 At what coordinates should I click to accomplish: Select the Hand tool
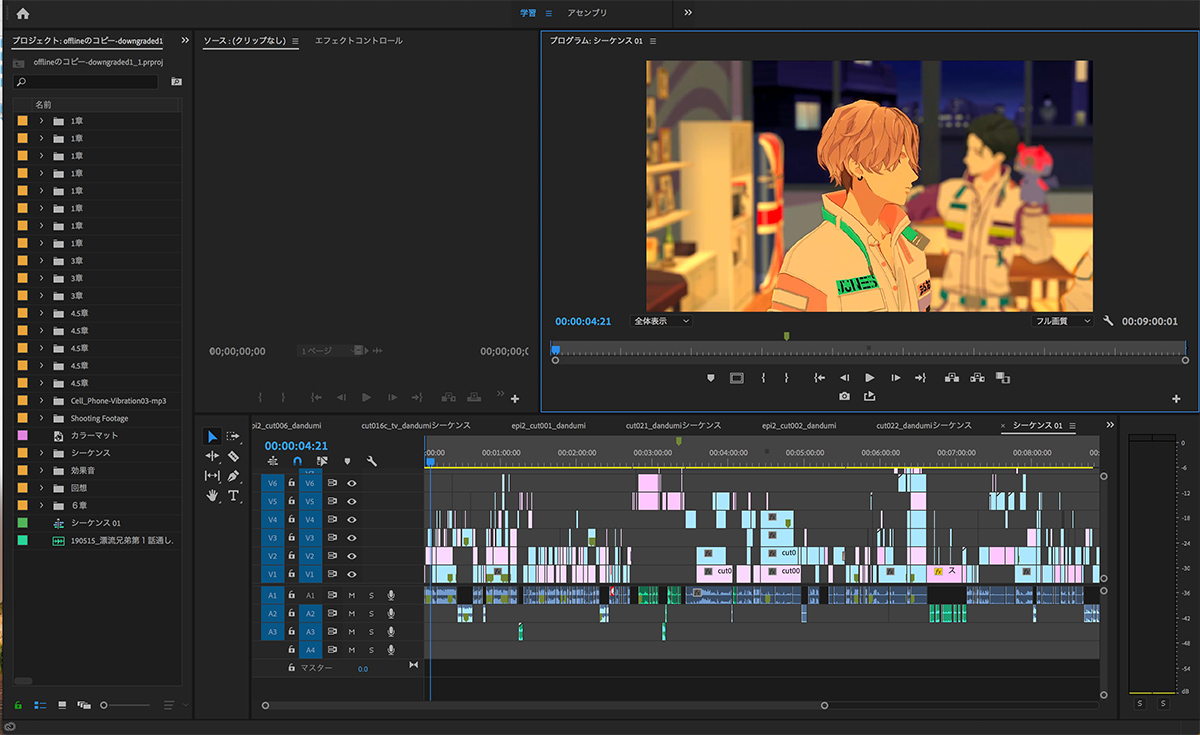(212, 496)
